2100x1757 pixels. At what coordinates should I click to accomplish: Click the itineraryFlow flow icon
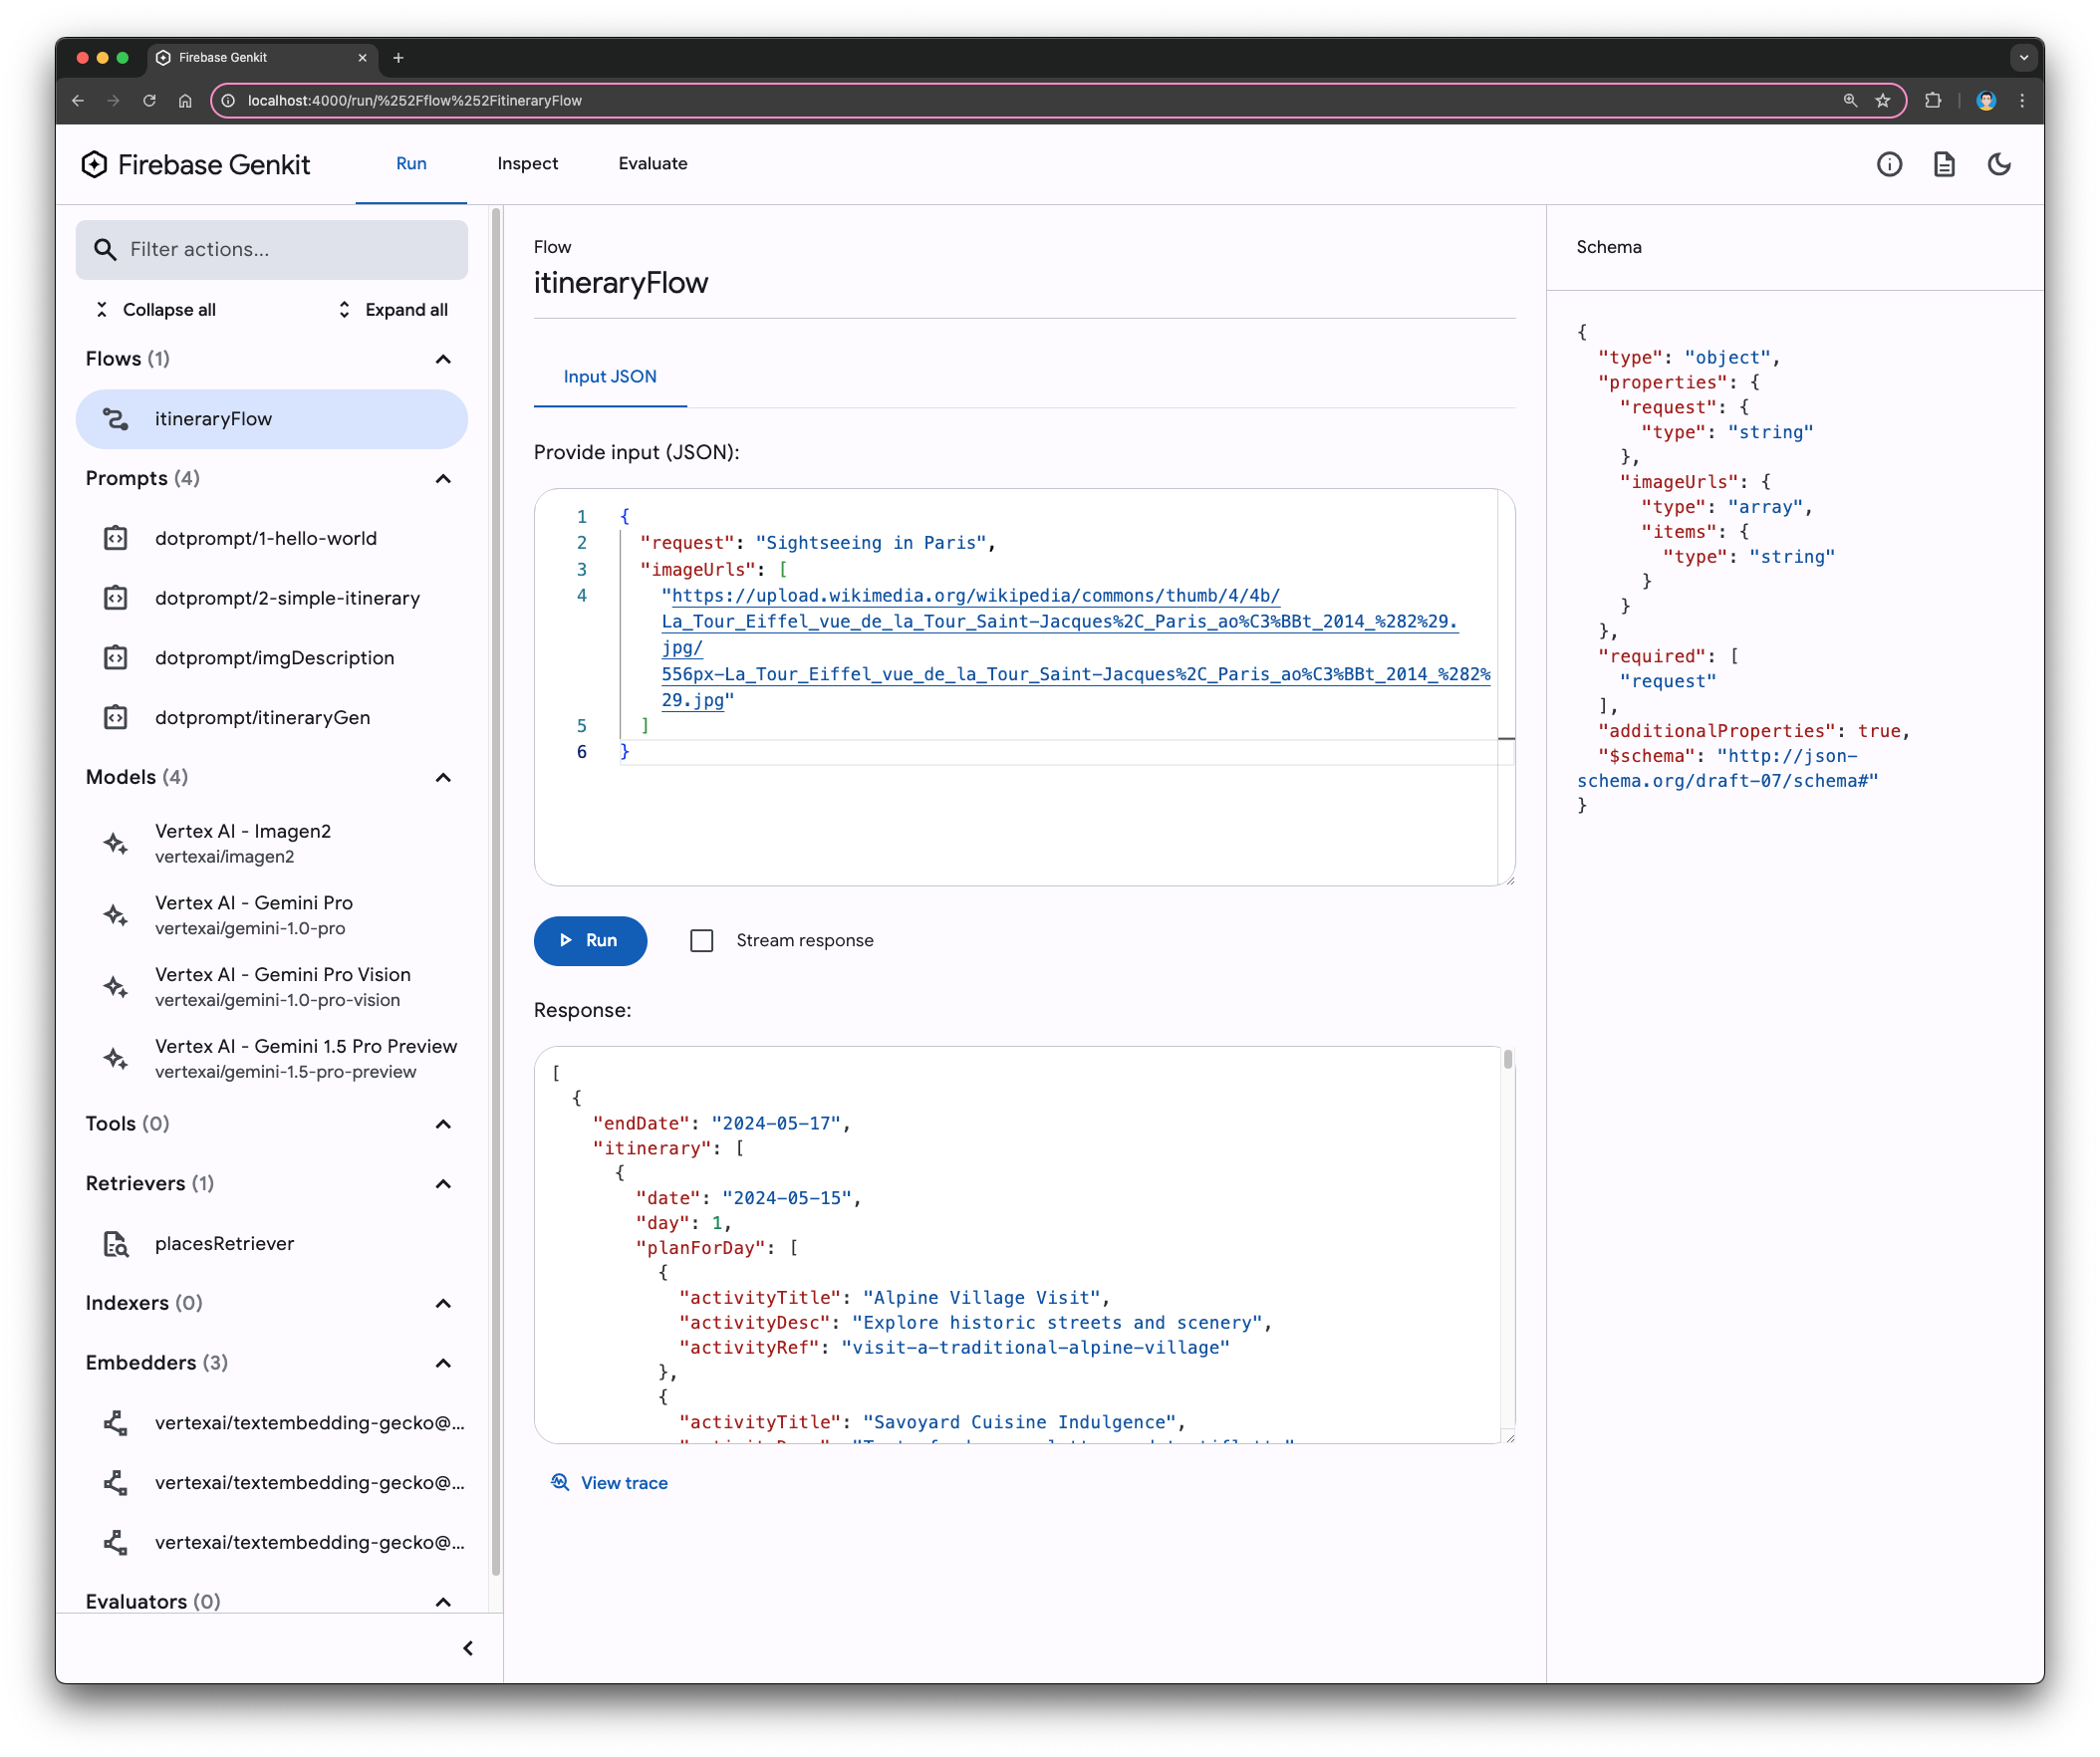[116, 419]
